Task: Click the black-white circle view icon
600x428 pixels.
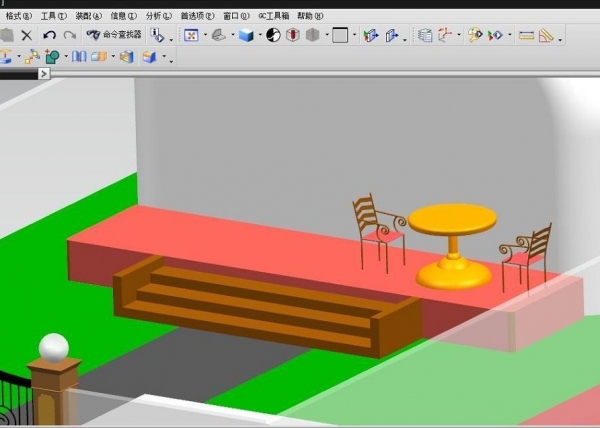Action: point(273,35)
